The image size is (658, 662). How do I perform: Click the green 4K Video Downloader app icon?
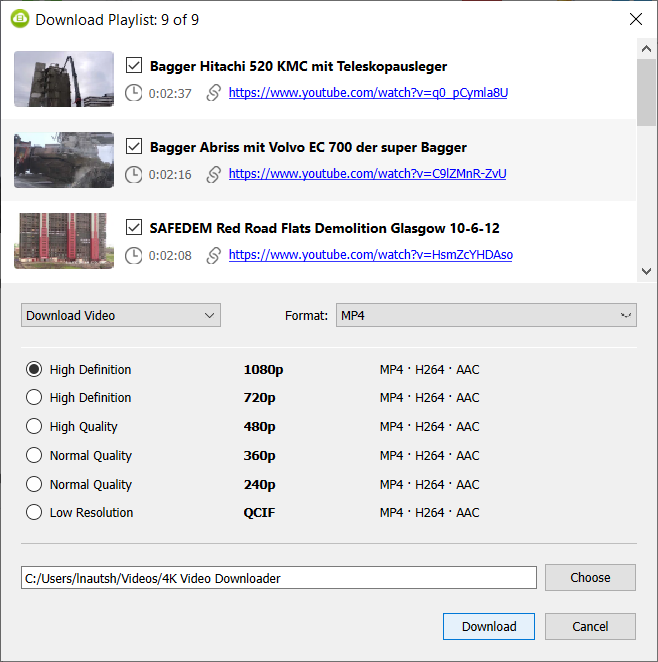(x=20, y=19)
